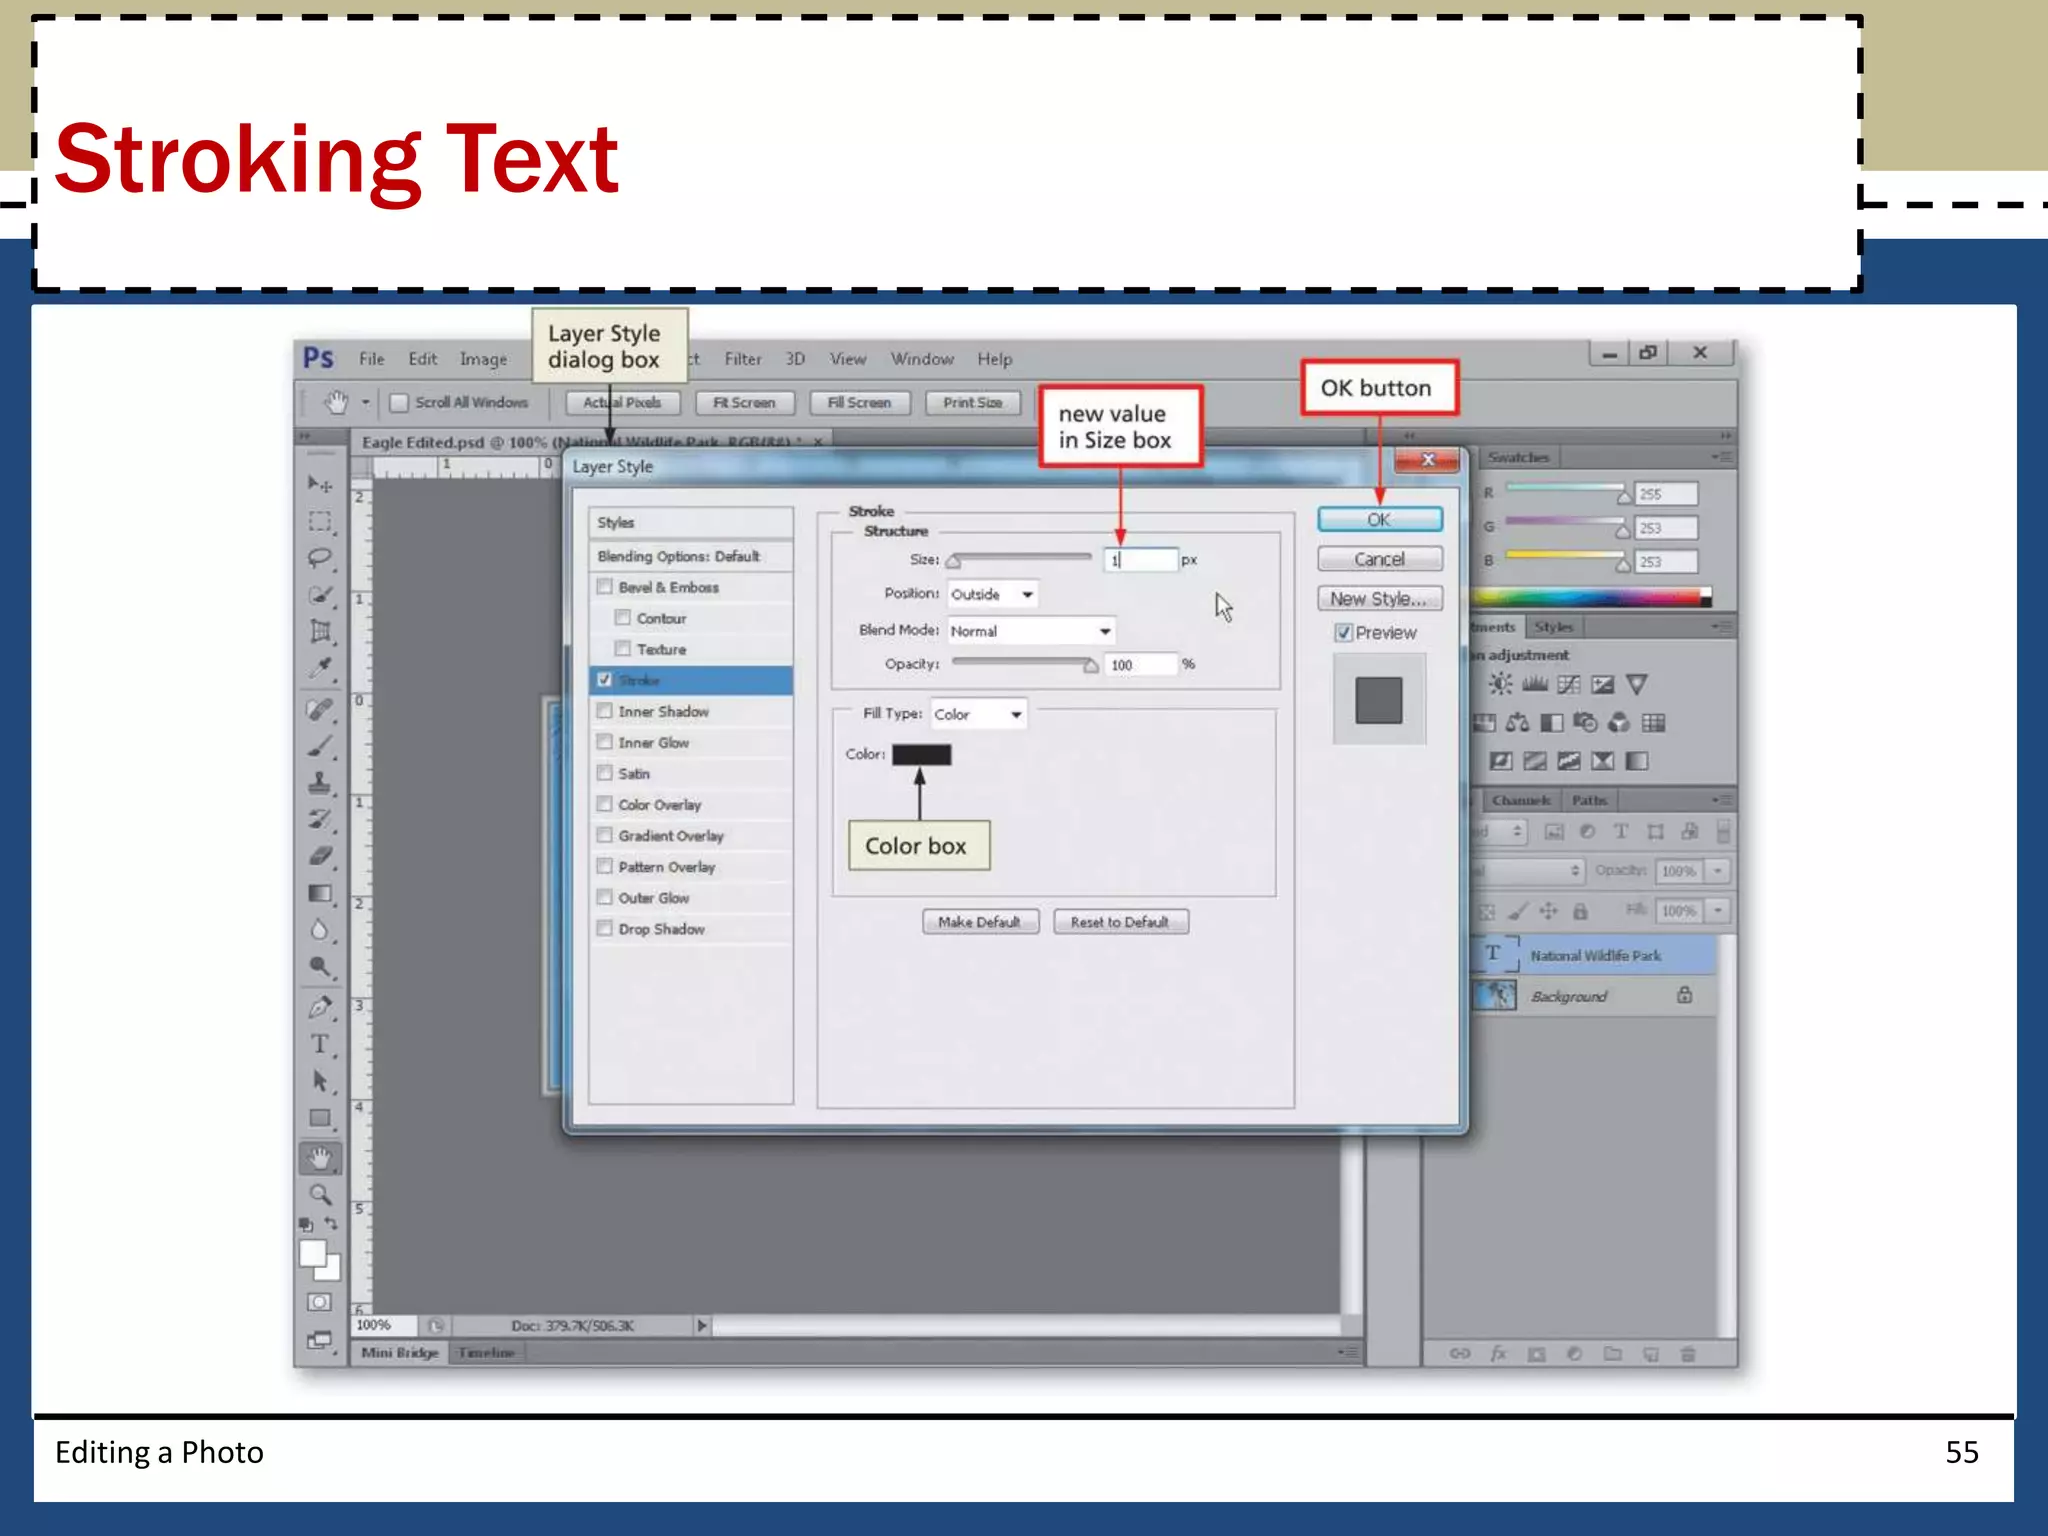Screen dimensions: 2048x1536
Task: Select the Gradient tool
Action: click(x=320, y=893)
